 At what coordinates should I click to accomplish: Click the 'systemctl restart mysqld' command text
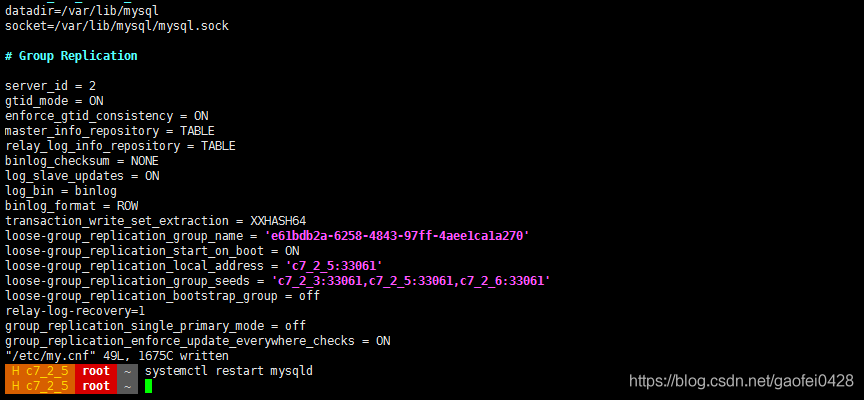point(229,371)
